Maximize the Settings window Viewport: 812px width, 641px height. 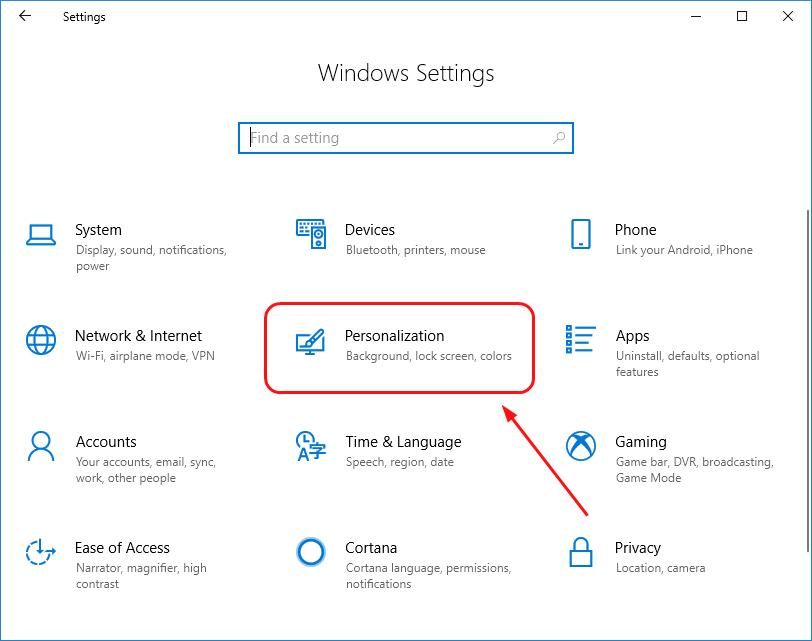tap(742, 16)
